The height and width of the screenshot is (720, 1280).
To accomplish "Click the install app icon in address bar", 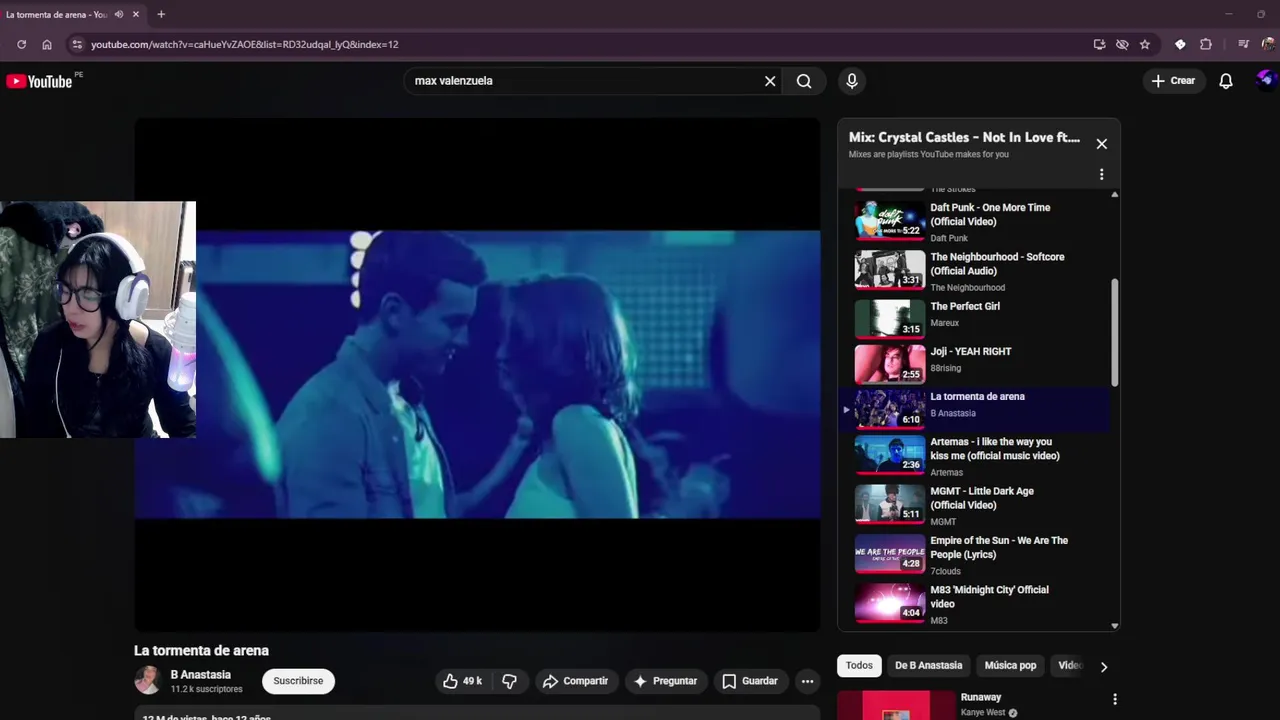I will click(x=1099, y=44).
